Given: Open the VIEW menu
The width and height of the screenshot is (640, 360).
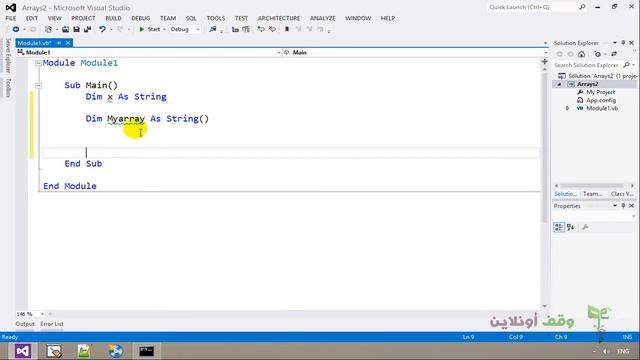Looking at the screenshot, I should [55, 18].
